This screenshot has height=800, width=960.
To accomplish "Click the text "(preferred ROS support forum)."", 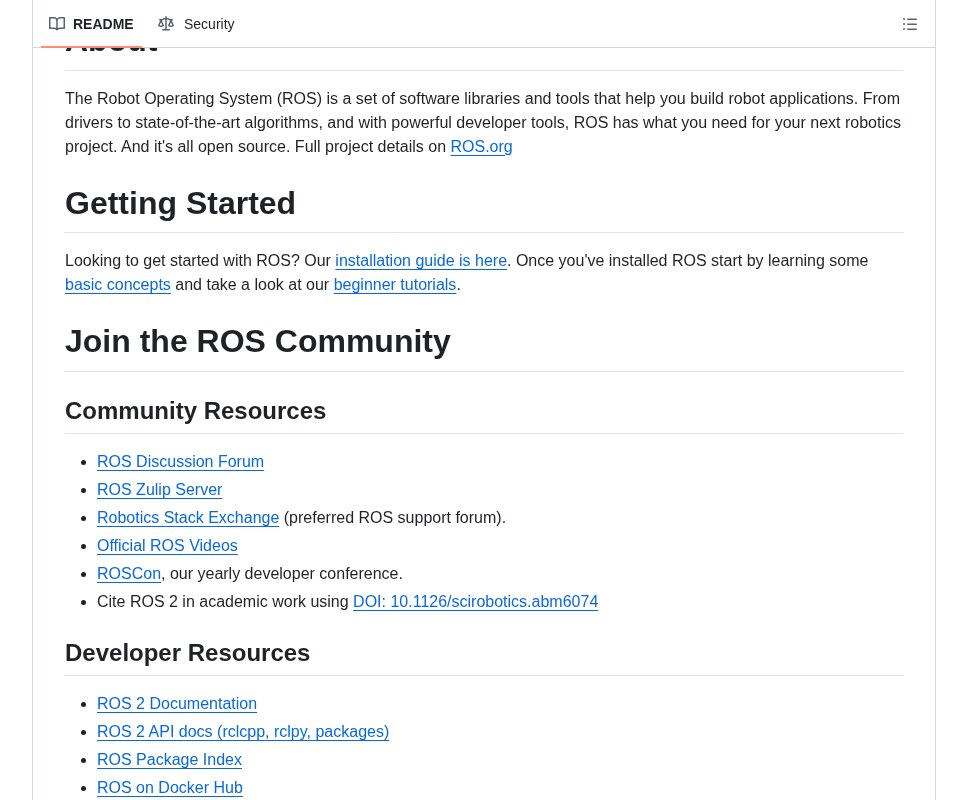I will [395, 518].
